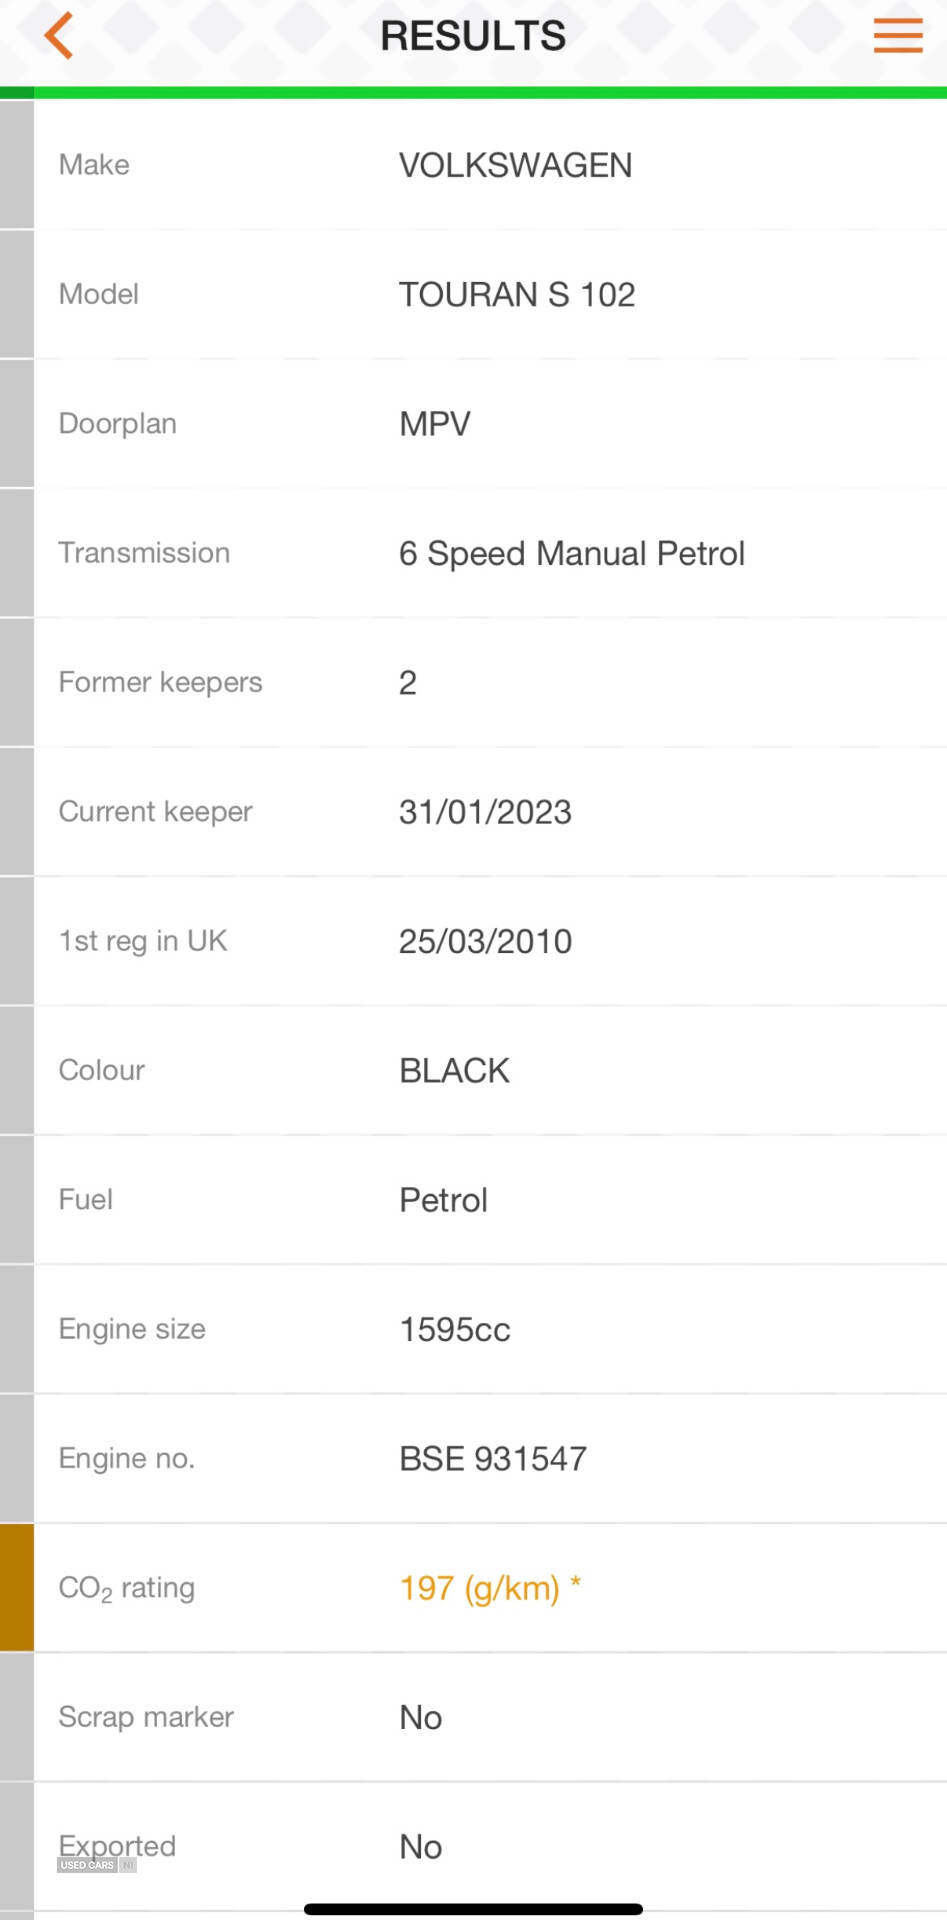This screenshot has width=947, height=1920.
Task: Select the Model row TOURAN S 102
Action: pos(473,294)
